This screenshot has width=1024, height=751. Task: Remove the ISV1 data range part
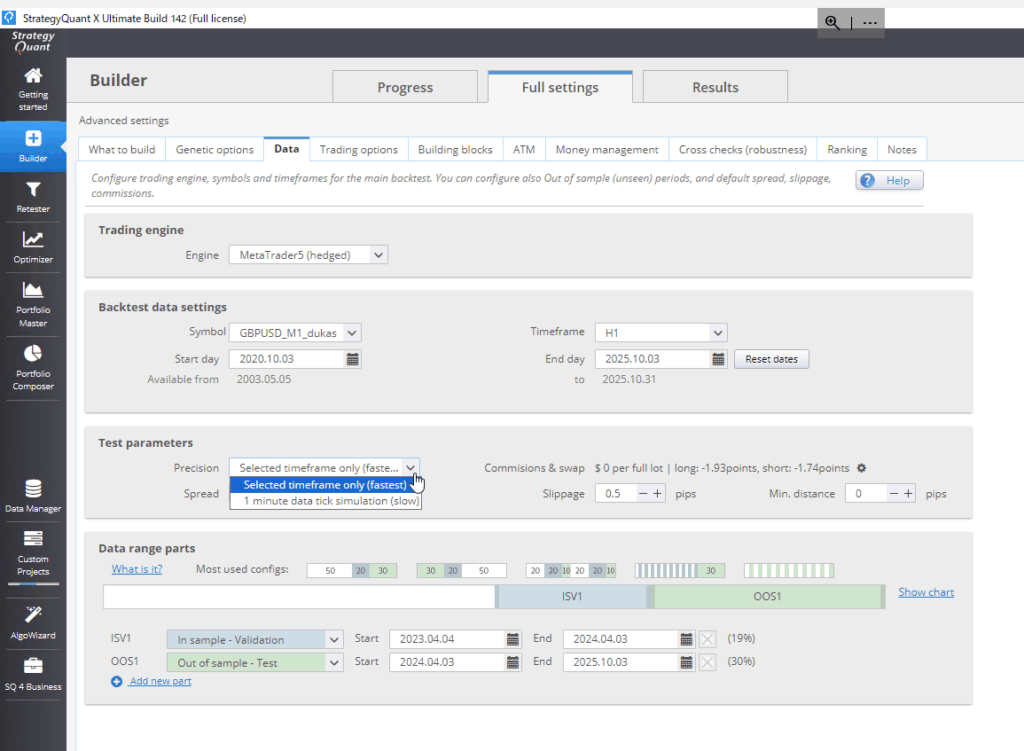pyautogui.click(x=707, y=640)
